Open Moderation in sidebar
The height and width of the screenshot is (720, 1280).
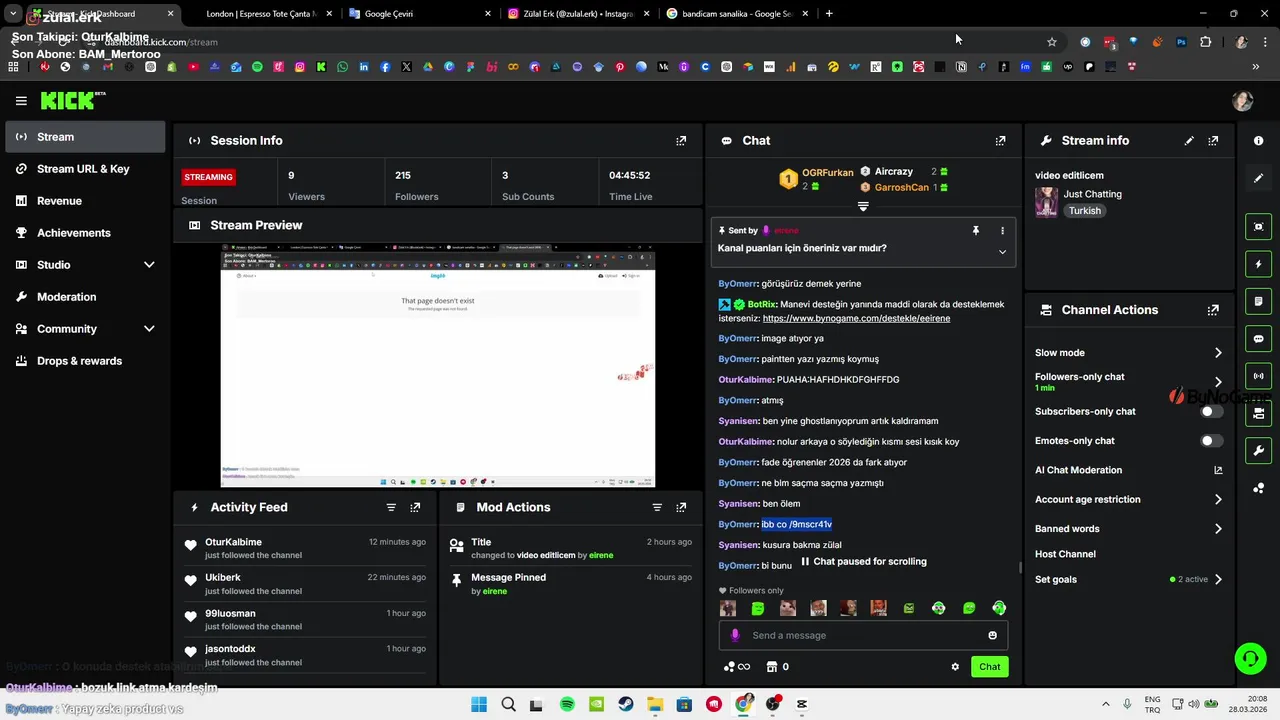(x=85, y=297)
